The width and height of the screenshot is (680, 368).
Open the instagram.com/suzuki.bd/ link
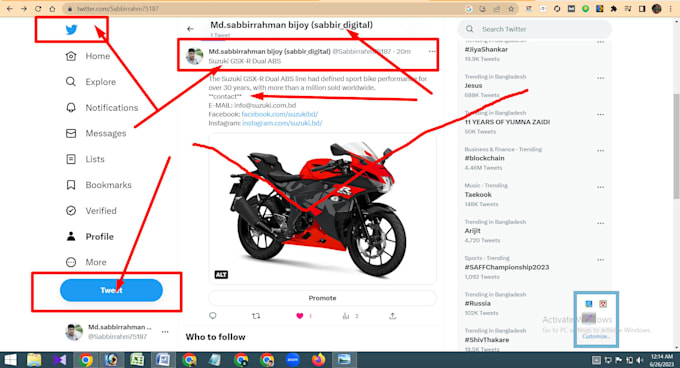[x=282, y=123]
